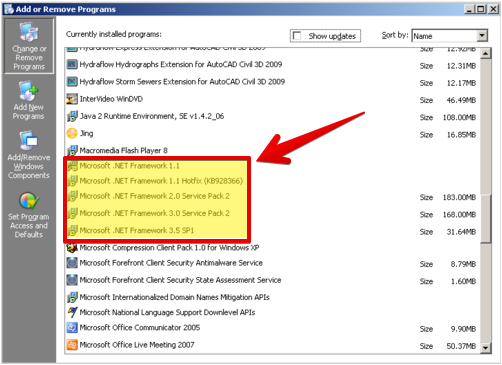Select Microsoft Office Communicator 2005 entry

point(140,328)
